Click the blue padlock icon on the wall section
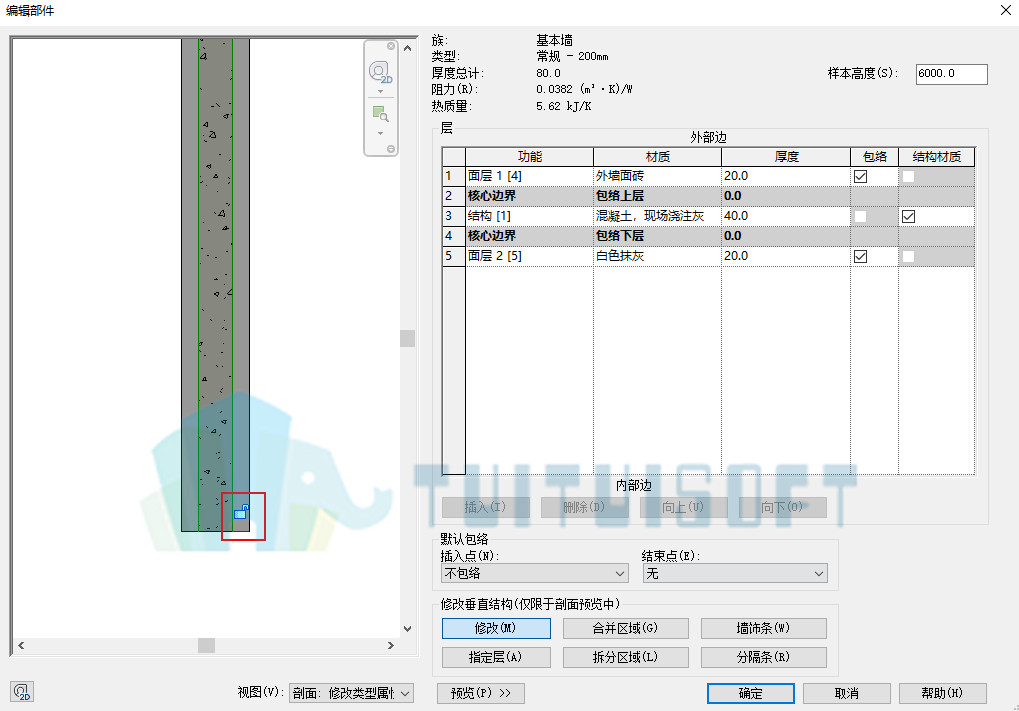Image resolution: width=1019 pixels, height=711 pixels. pyautogui.click(x=242, y=511)
